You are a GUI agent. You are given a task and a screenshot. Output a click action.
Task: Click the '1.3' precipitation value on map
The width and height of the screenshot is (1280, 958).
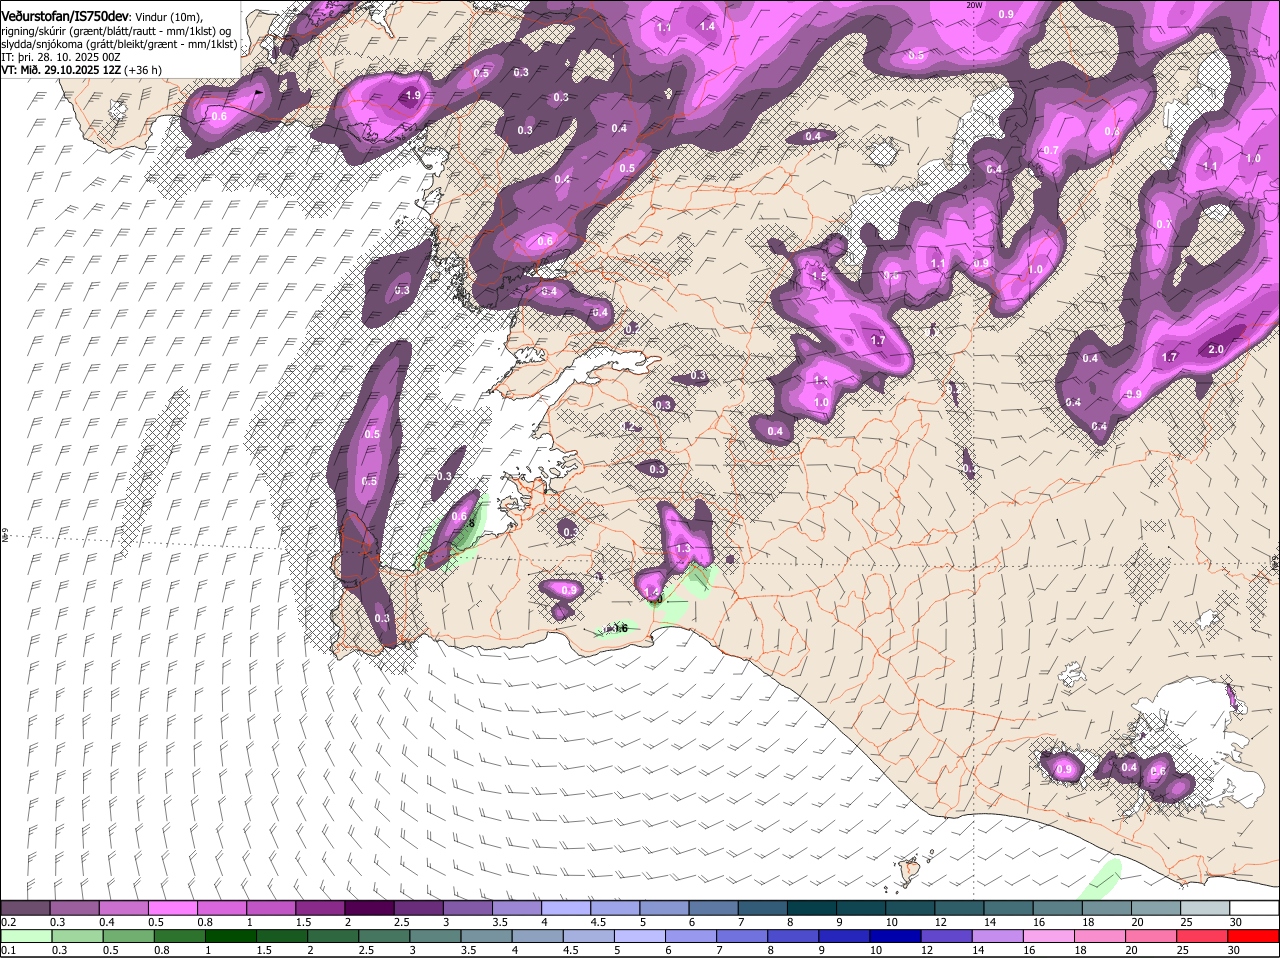684,549
